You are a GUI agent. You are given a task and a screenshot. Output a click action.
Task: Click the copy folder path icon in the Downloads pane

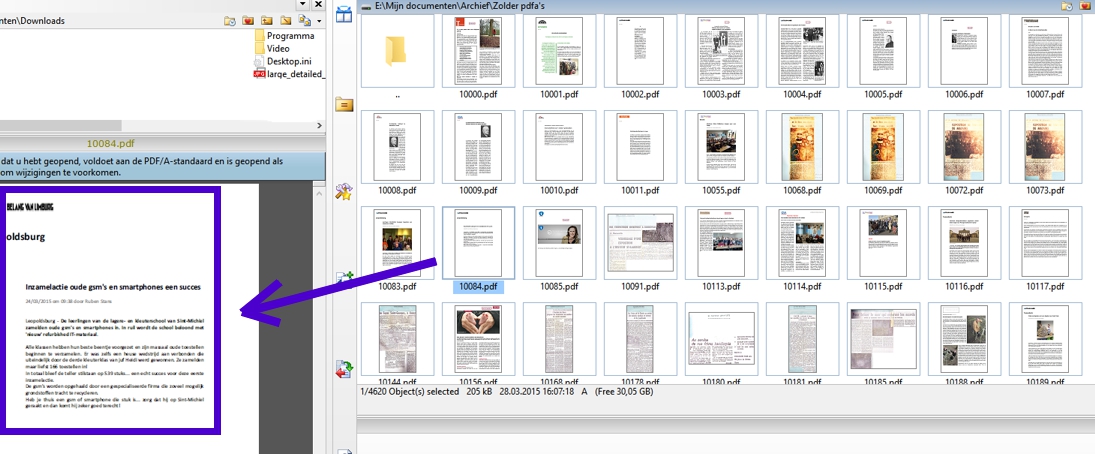[x=304, y=21]
